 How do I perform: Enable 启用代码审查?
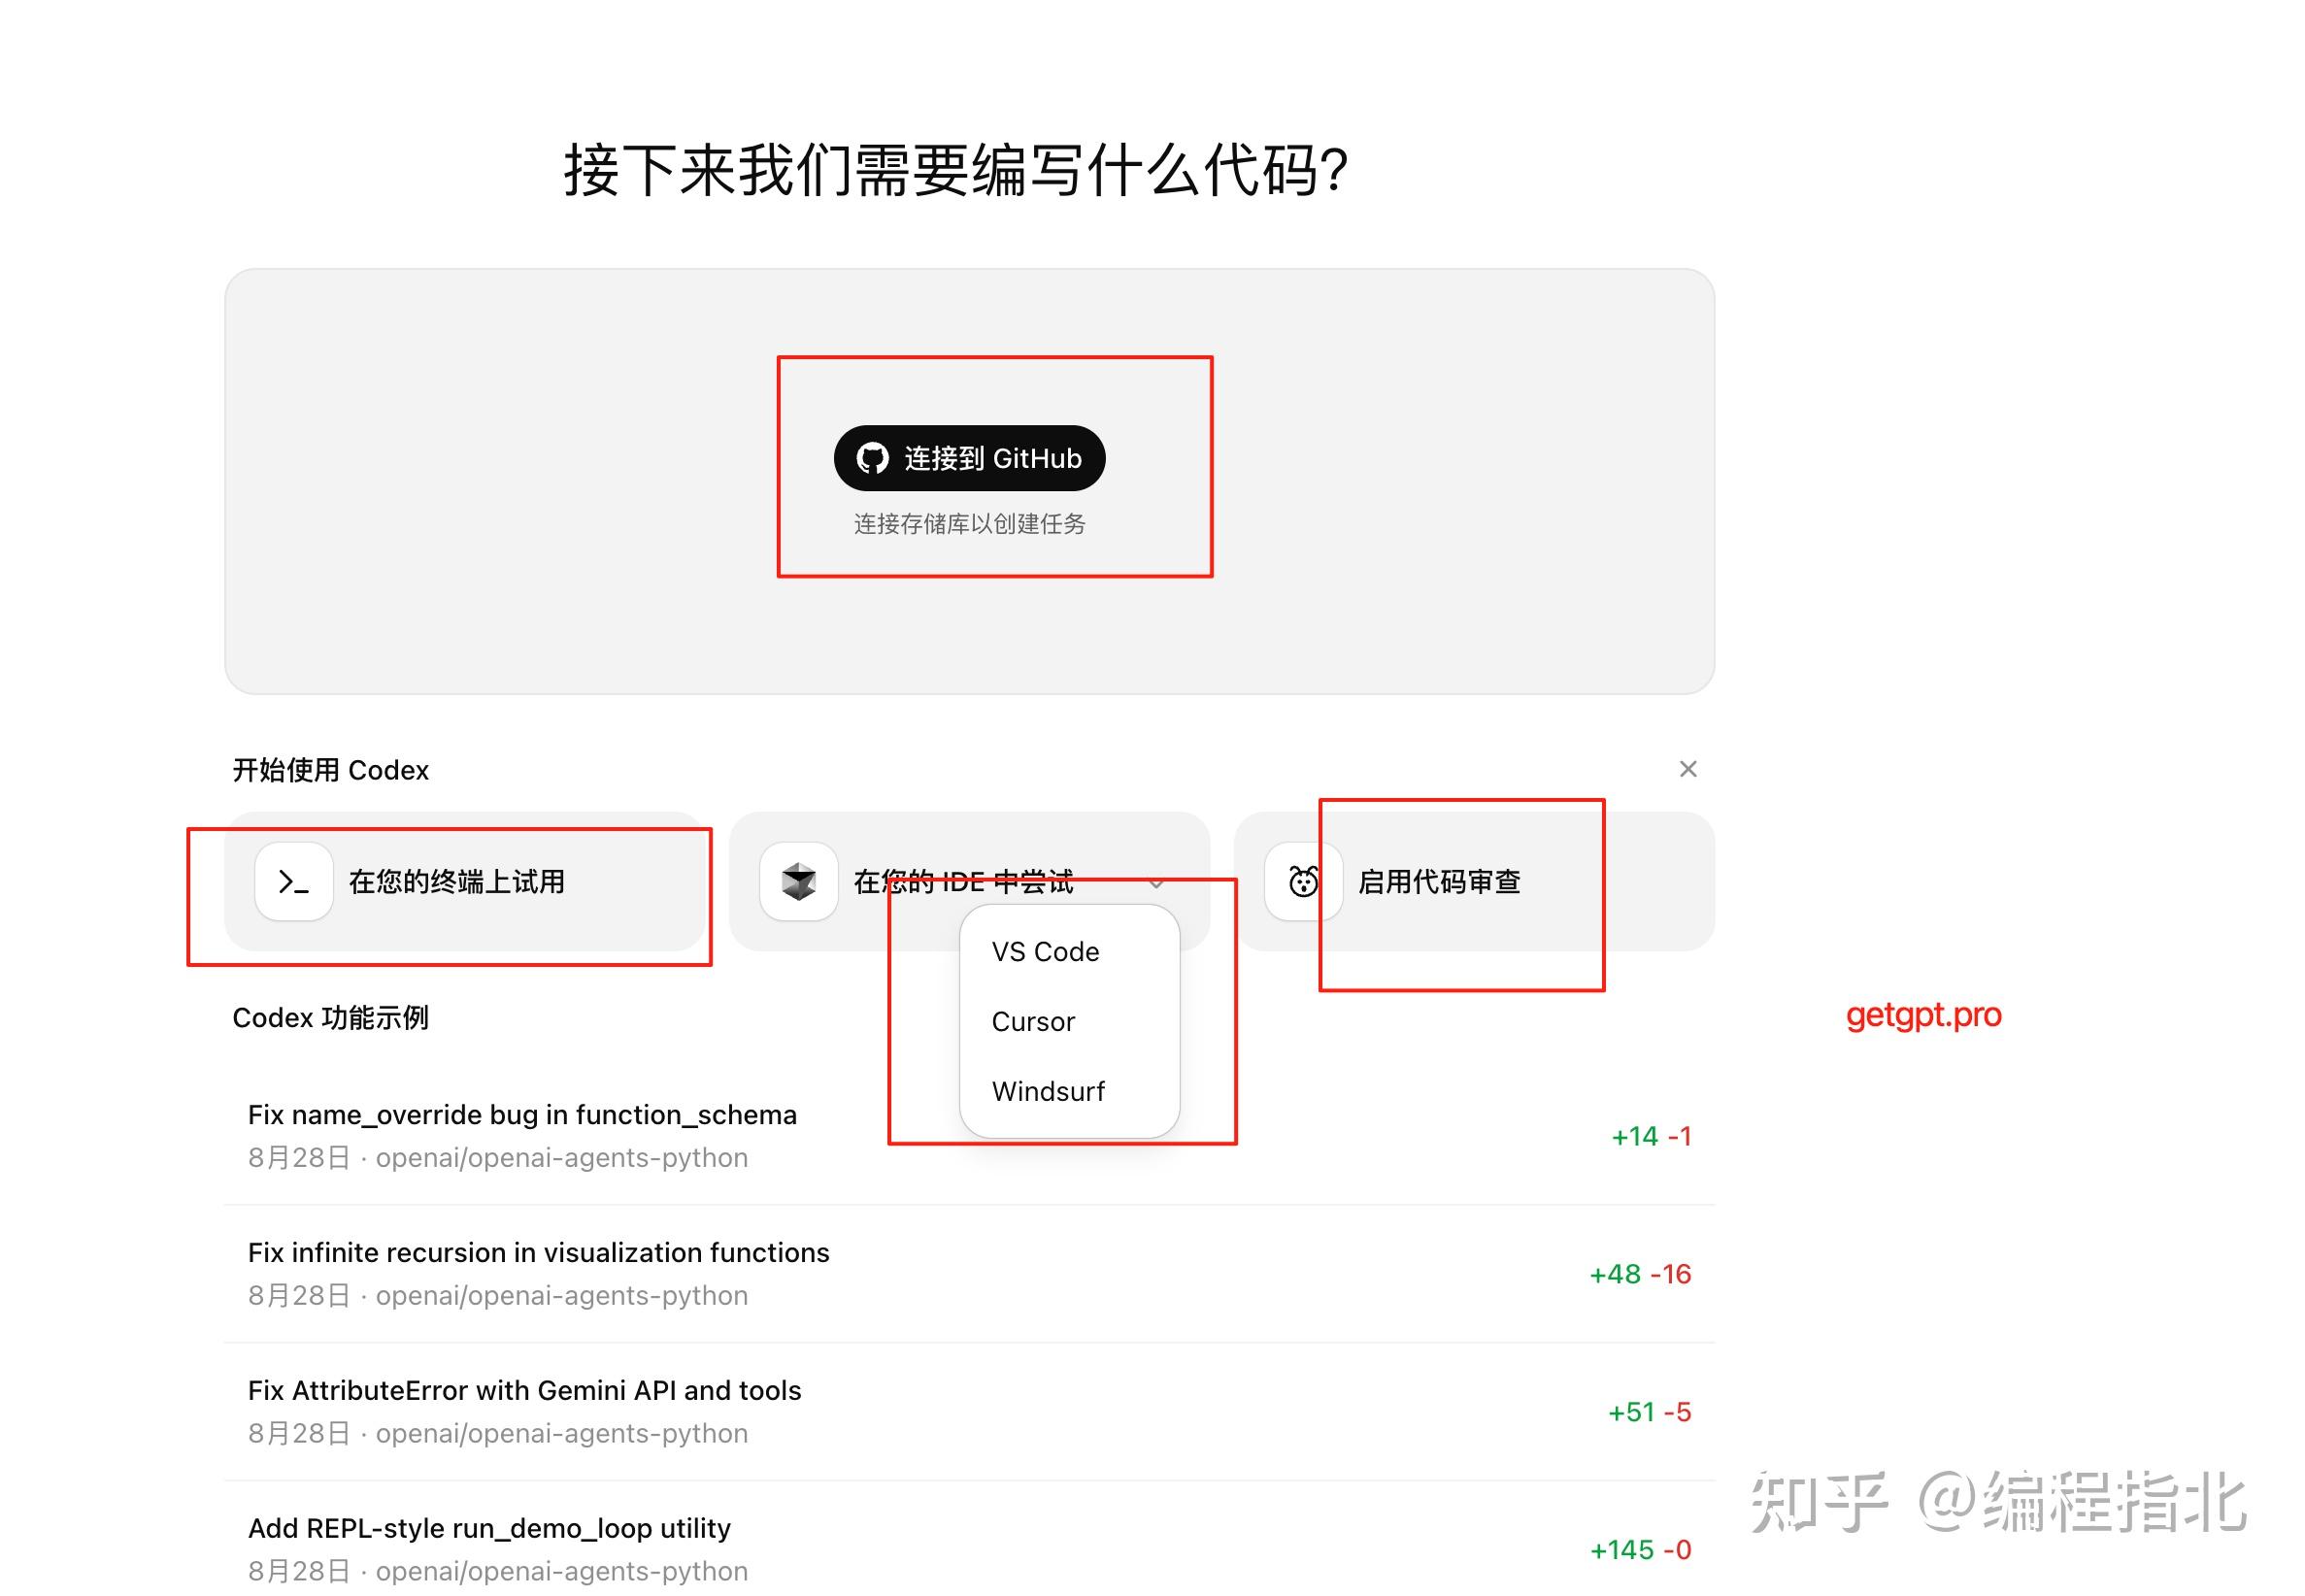(x=1440, y=881)
